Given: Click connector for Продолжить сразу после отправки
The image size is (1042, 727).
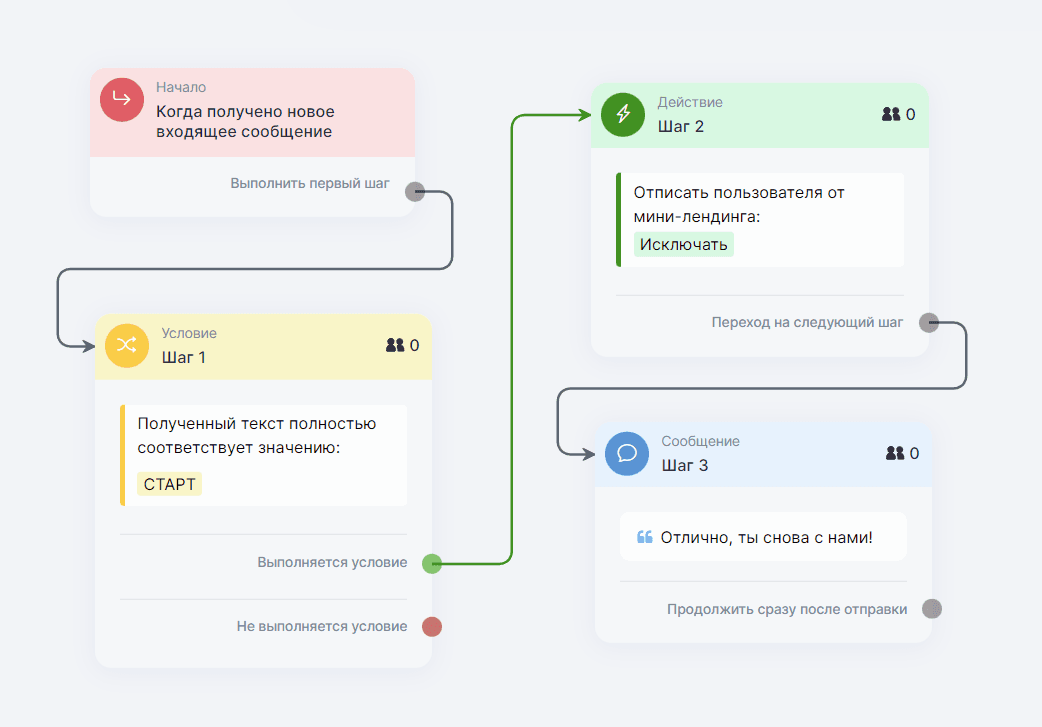Looking at the screenshot, I should pyautogui.click(x=931, y=609).
